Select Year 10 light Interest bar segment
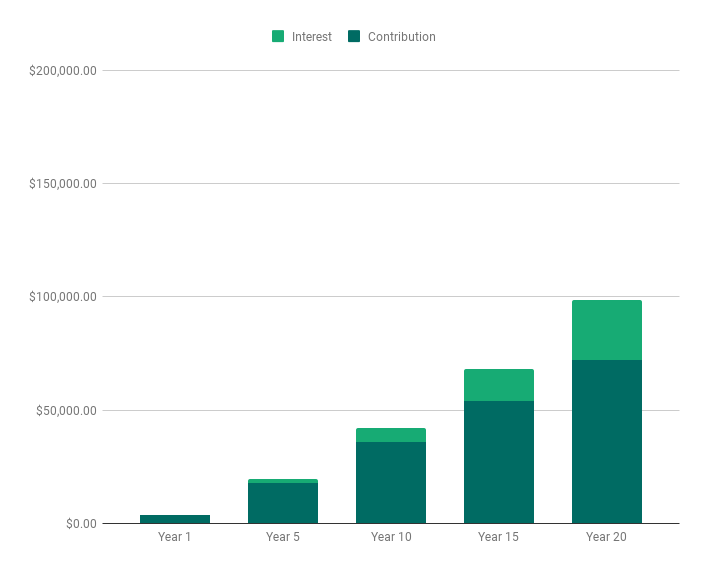 point(391,435)
